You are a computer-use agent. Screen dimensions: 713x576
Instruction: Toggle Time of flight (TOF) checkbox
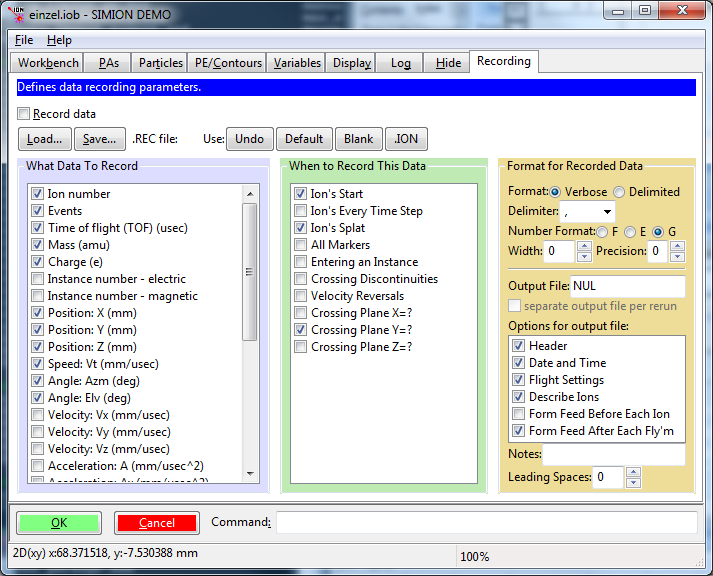pyautogui.click(x=38, y=228)
